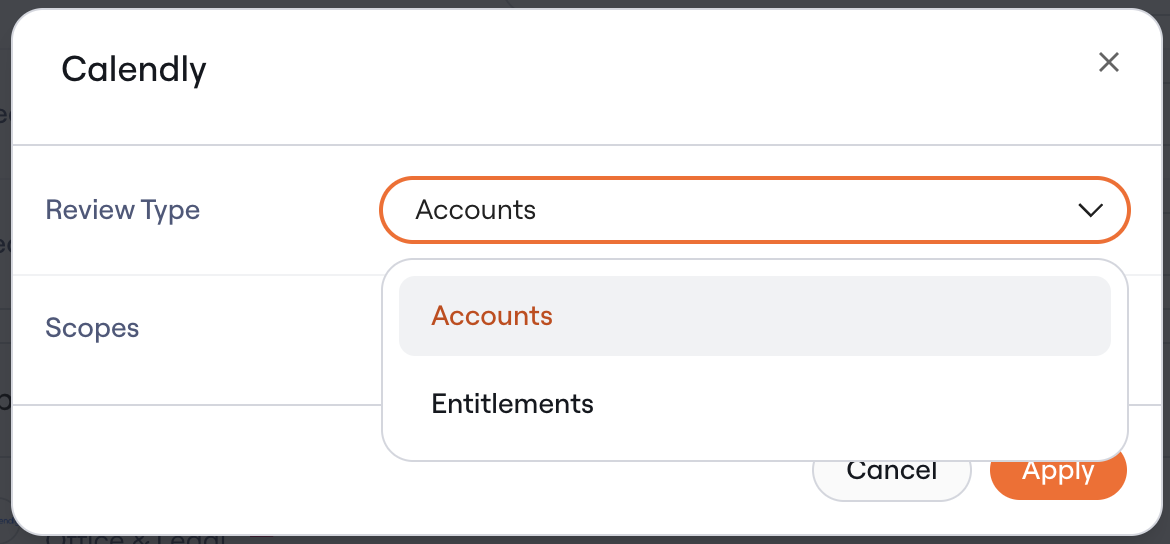Close the Calendly dialog with the X icon

tap(1109, 63)
